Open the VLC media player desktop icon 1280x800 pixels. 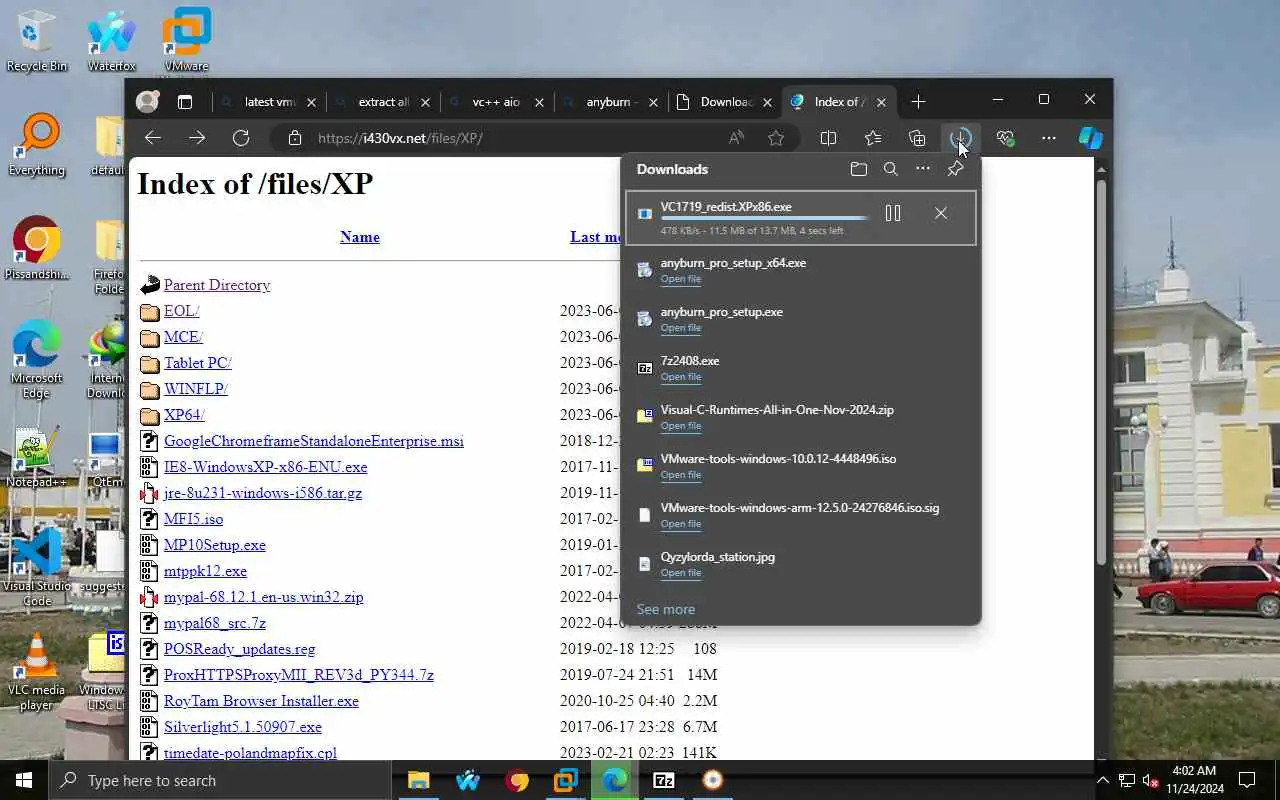(x=36, y=670)
